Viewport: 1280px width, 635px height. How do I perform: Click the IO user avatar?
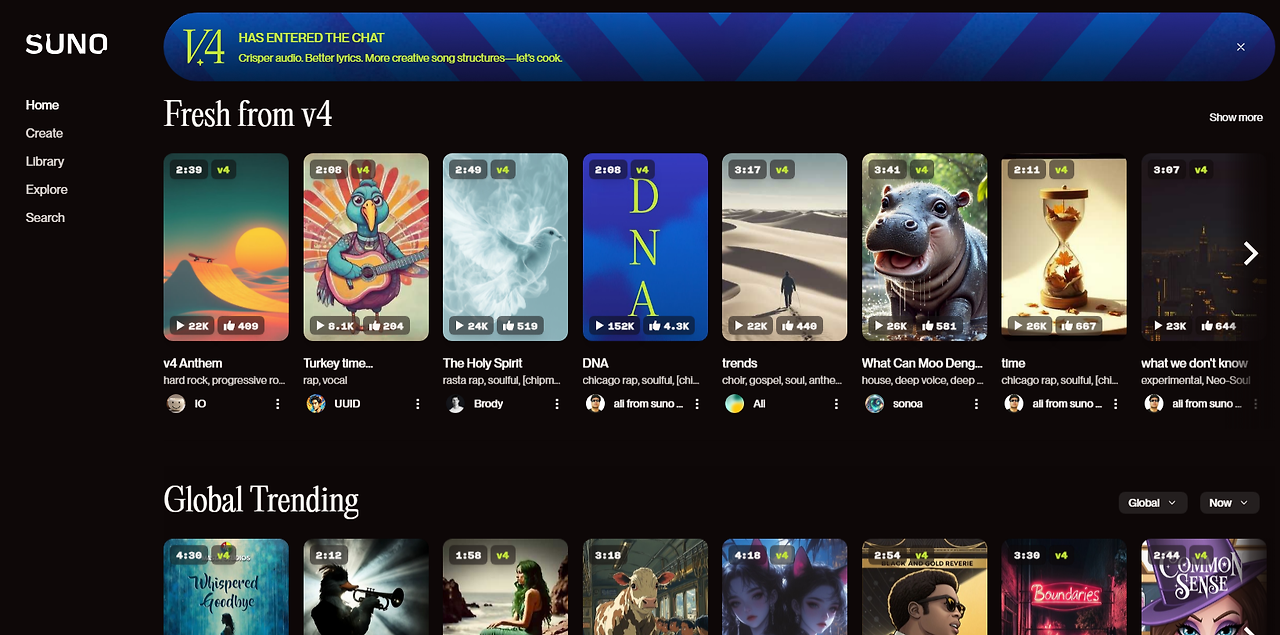tap(176, 404)
